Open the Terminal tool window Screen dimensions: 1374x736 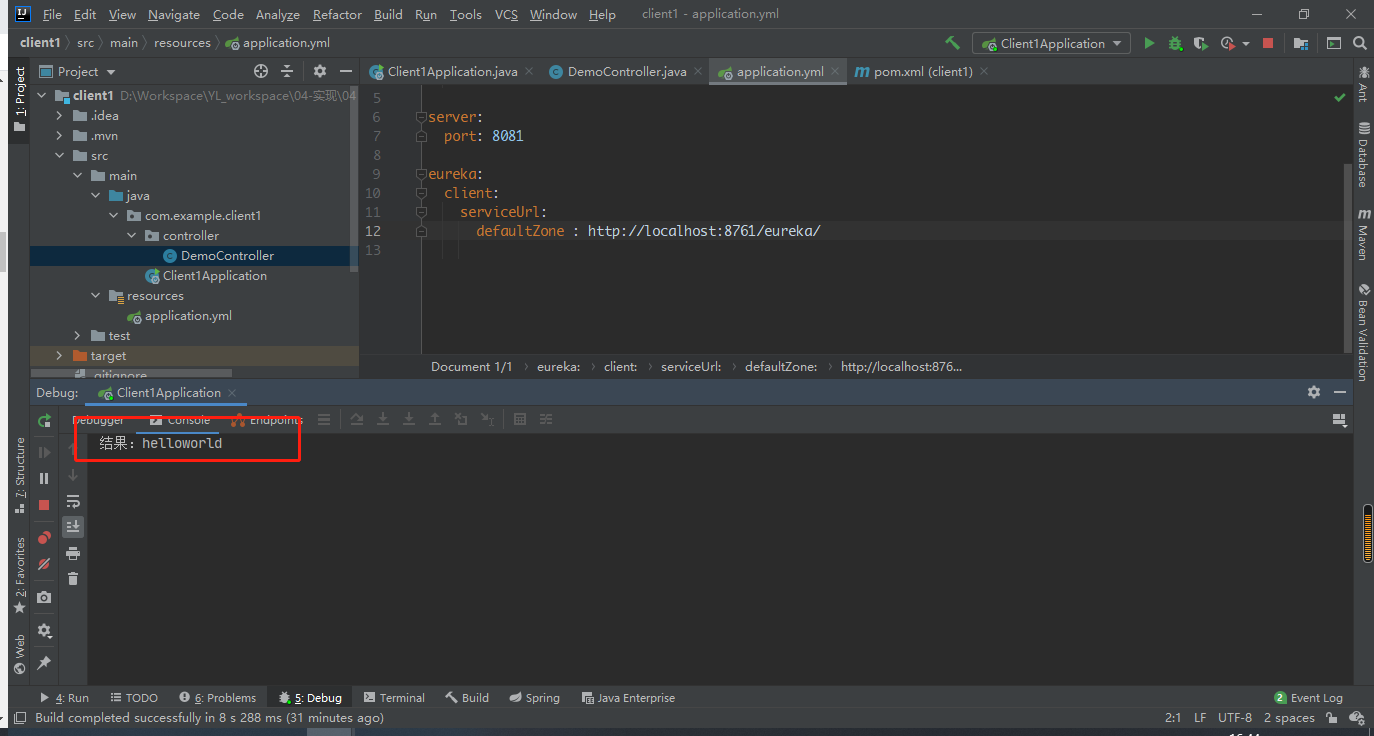point(394,698)
